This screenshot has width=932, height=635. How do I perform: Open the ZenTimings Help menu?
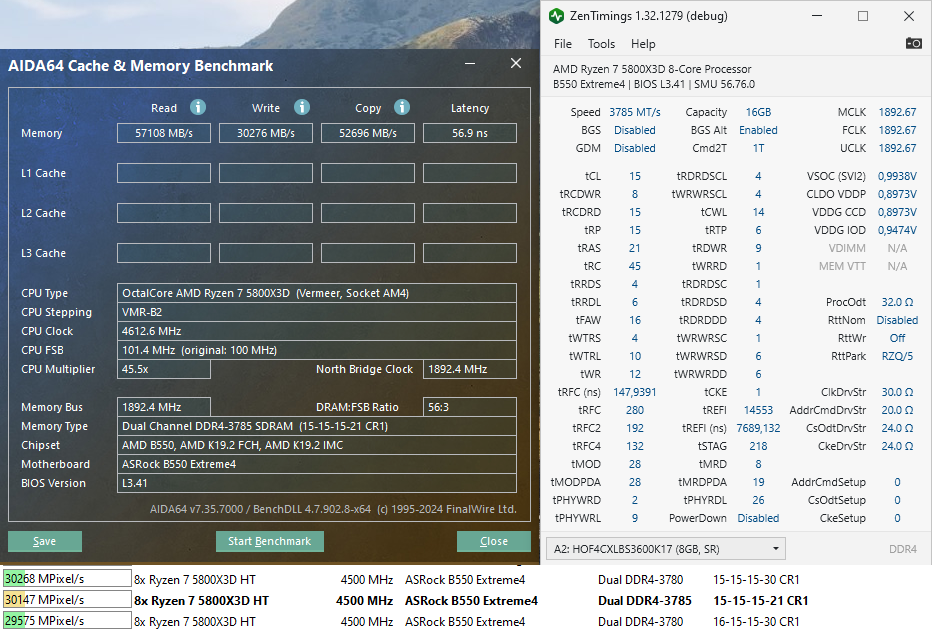coord(643,44)
